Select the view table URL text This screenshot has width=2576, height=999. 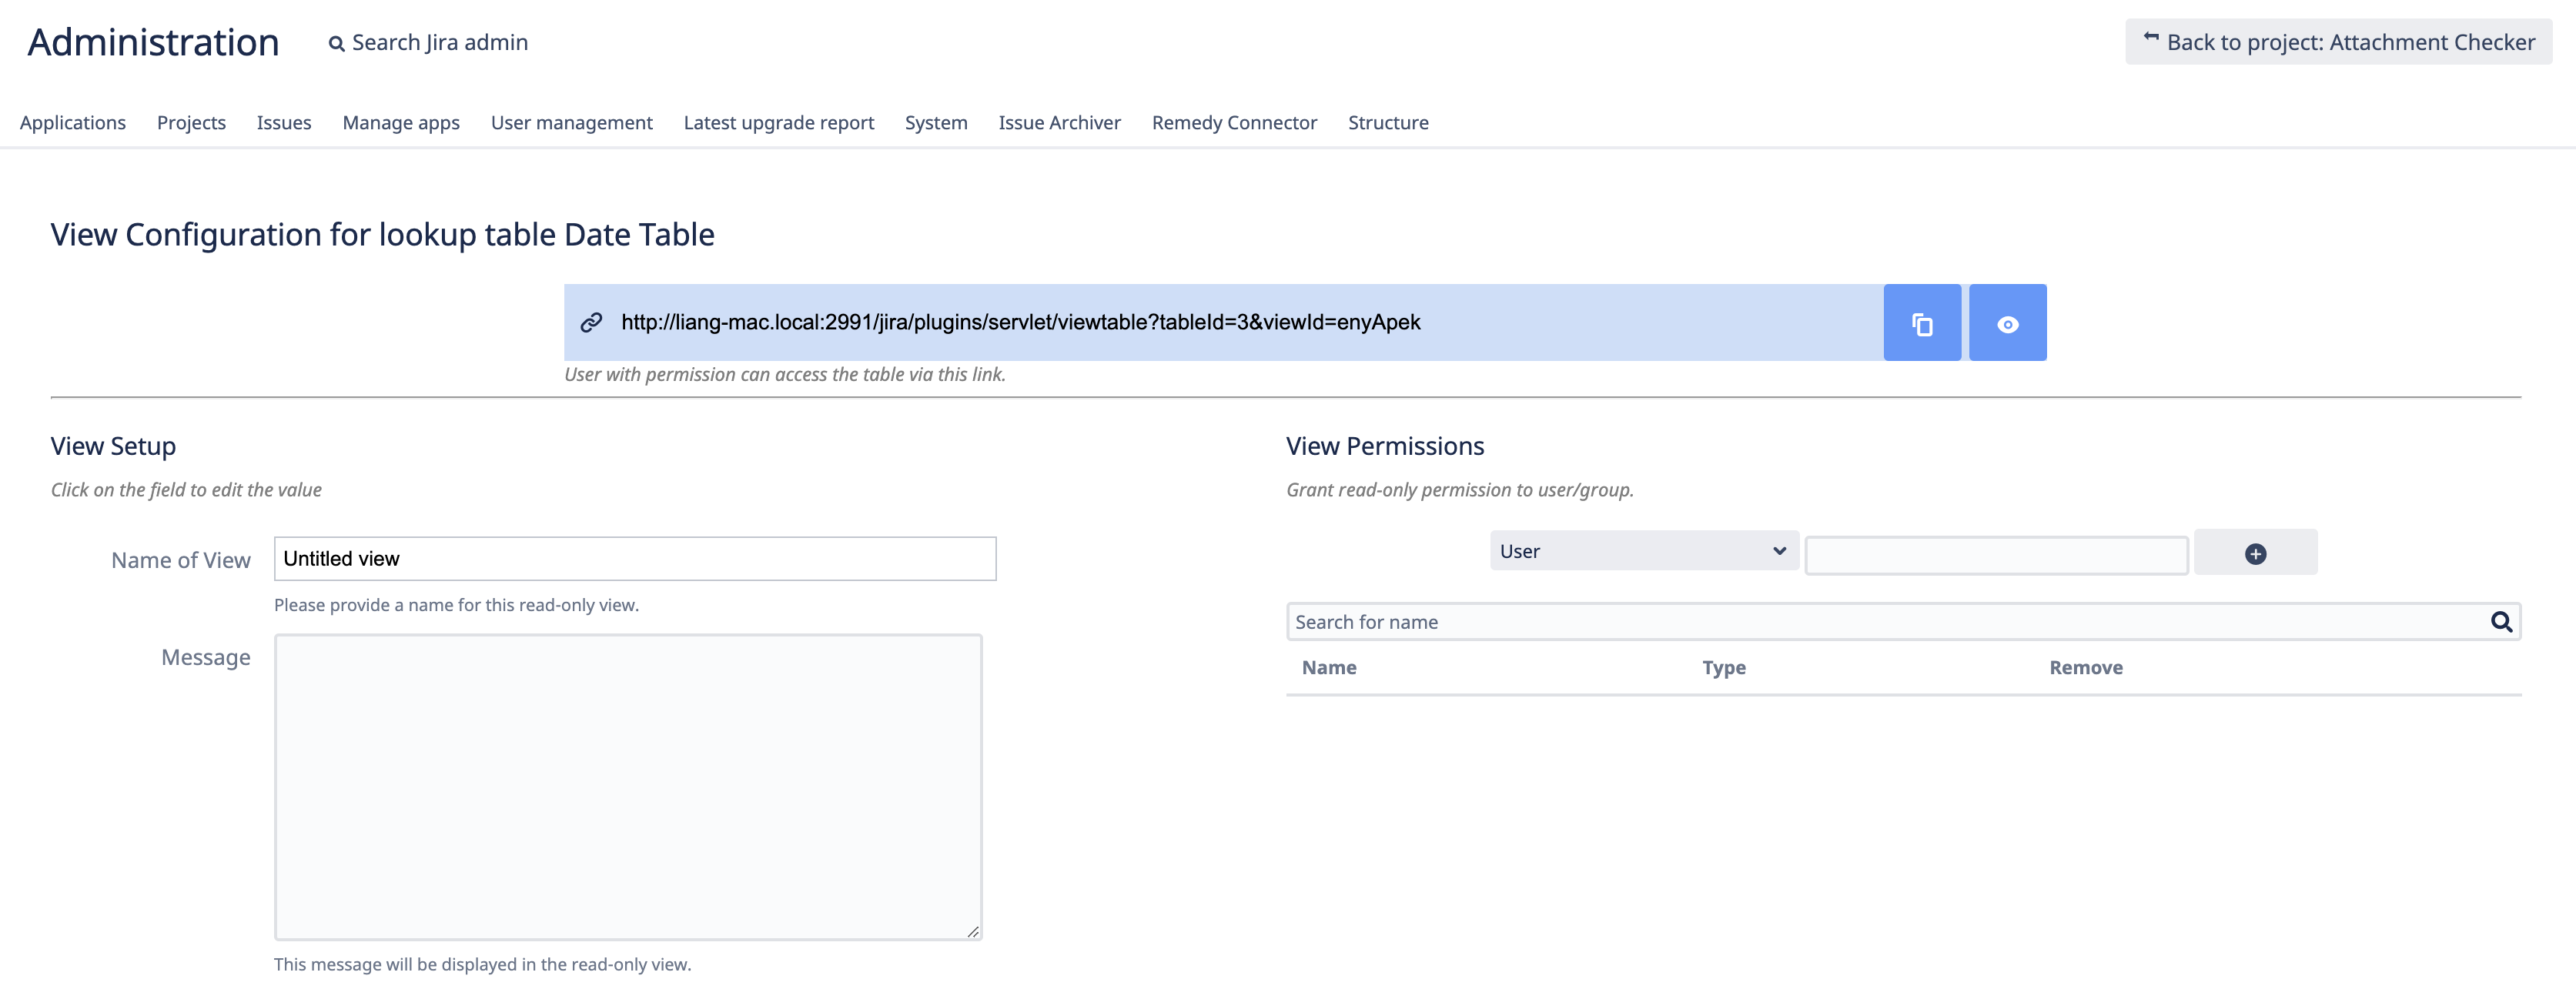[x=1020, y=322]
